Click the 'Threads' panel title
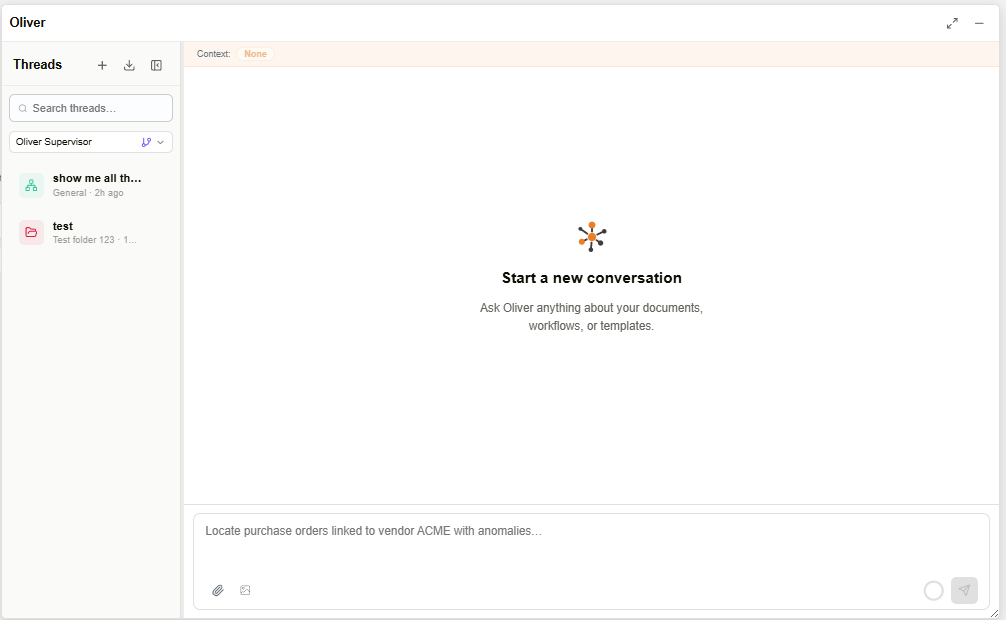The height and width of the screenshot is (620, 1006). [x=38, y=65]
